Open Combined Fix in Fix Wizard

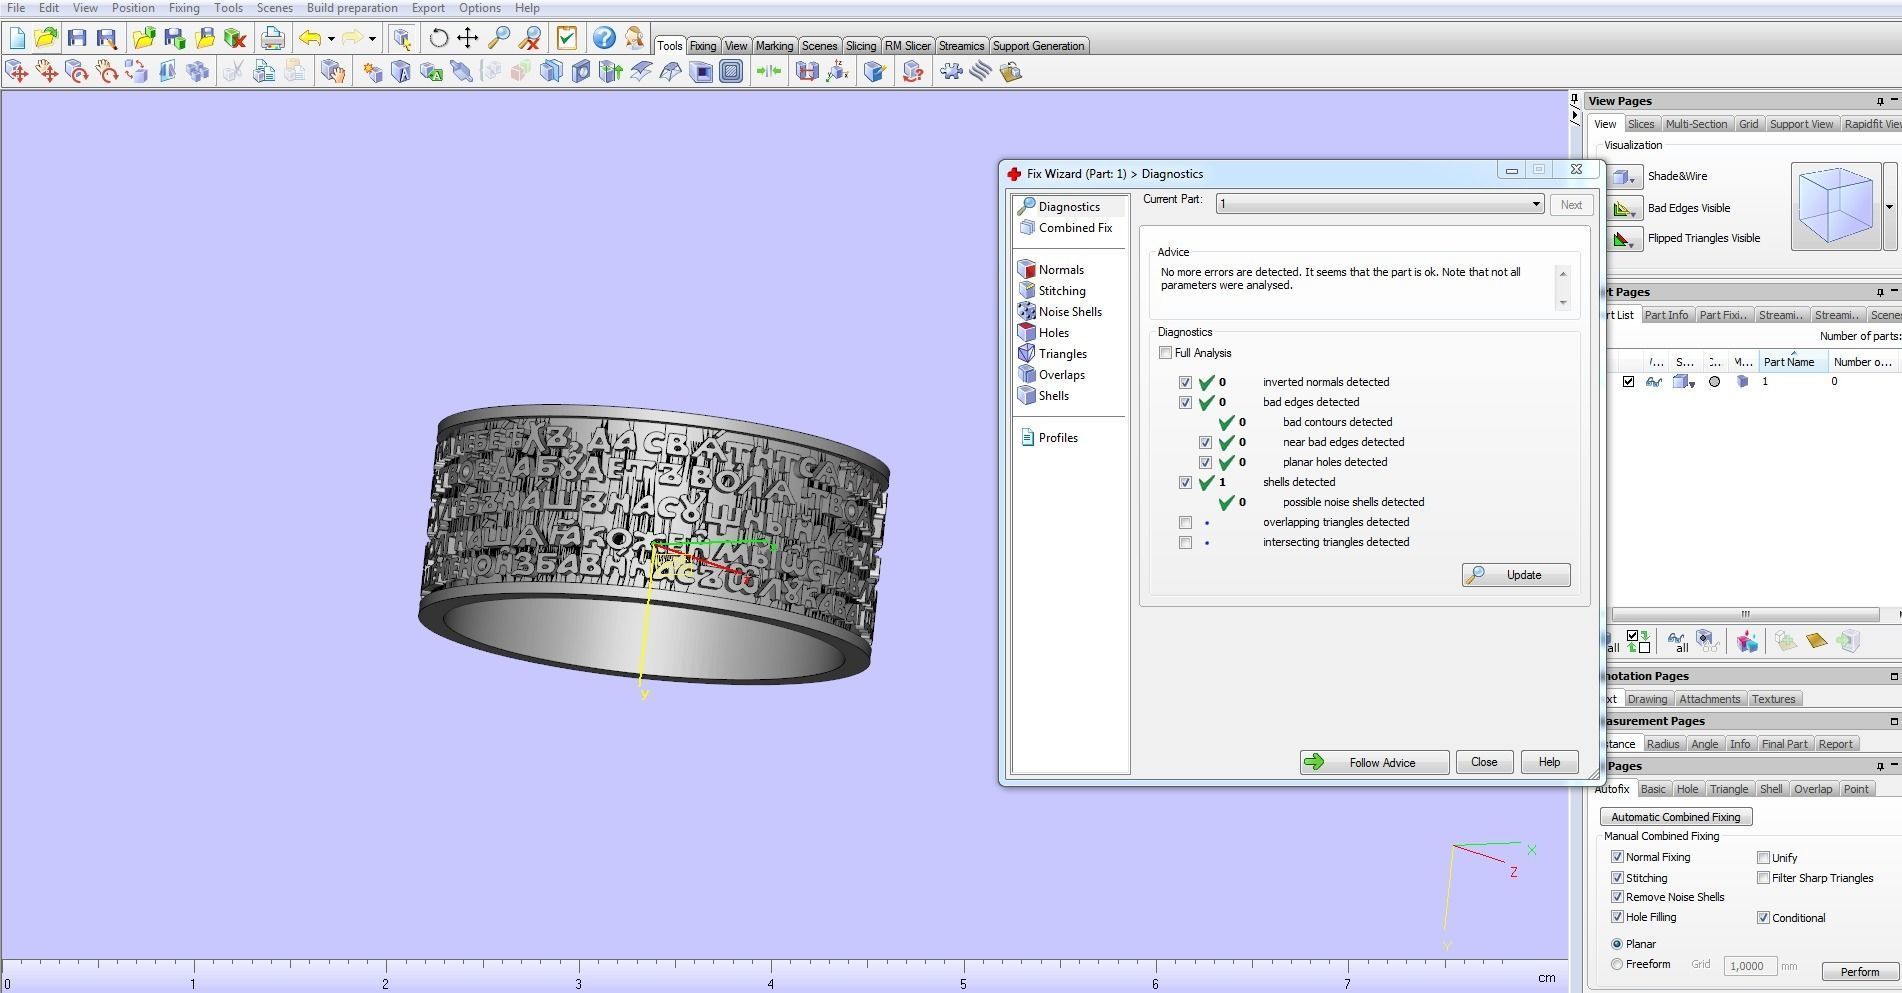pyautogui.click(x=1075, y=228)
